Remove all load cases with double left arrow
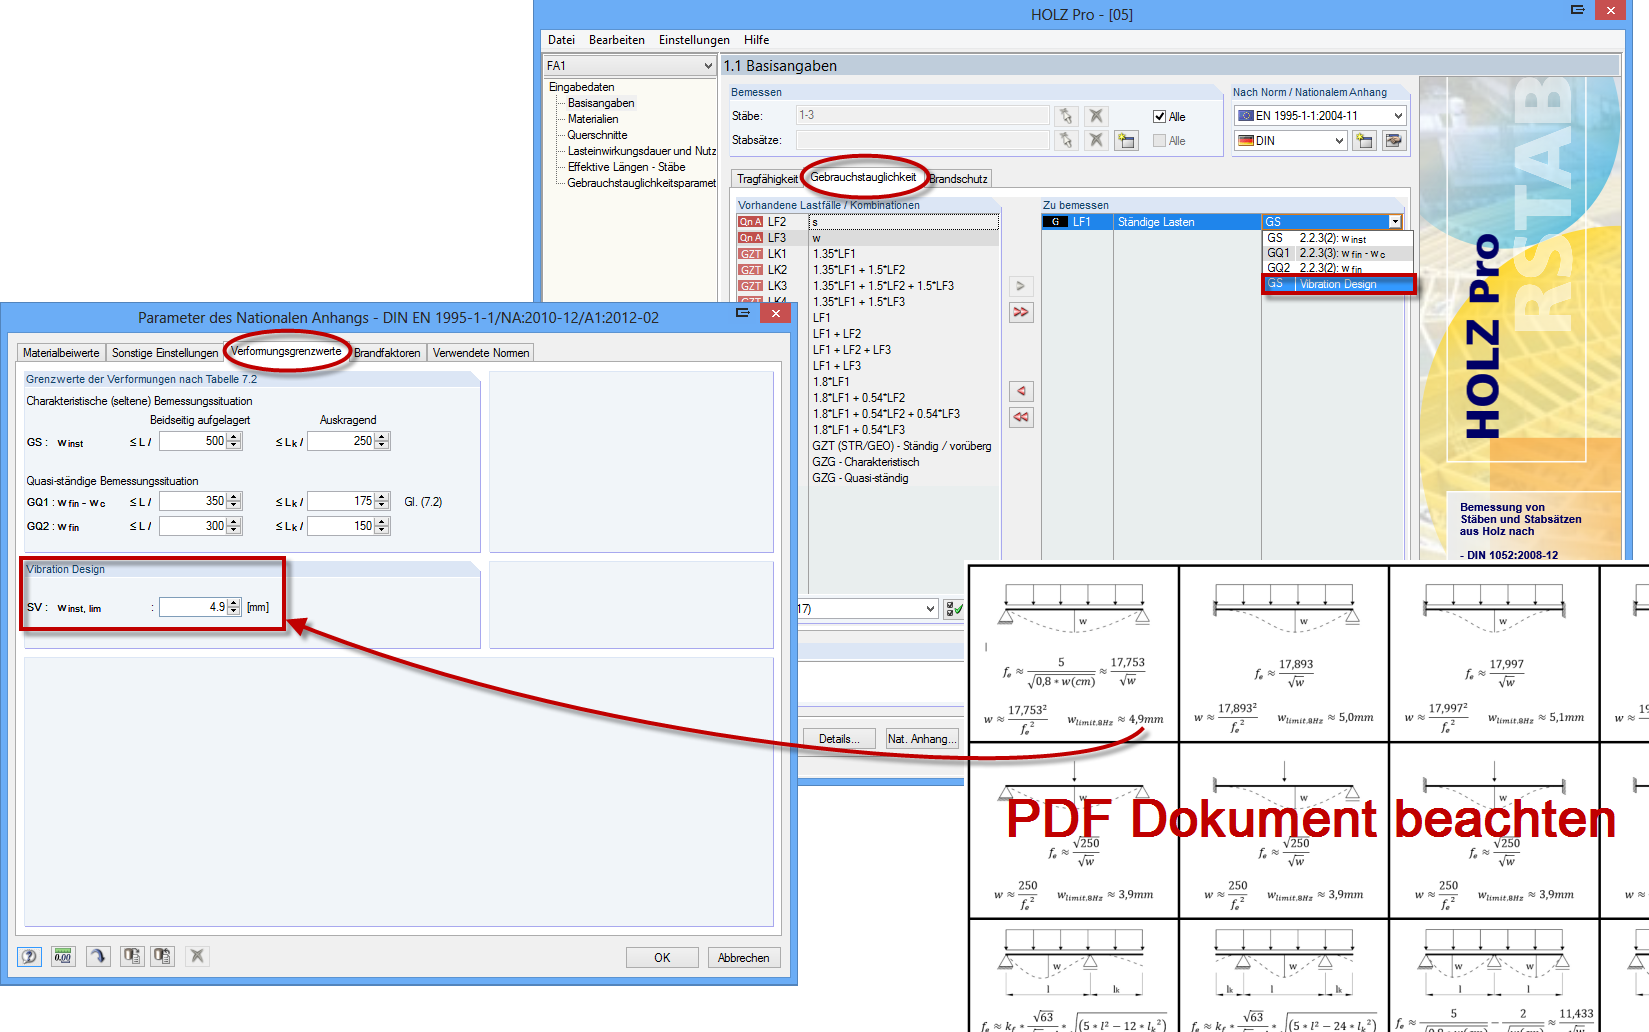The image size is (1649, 1032). click(1021, 417)
